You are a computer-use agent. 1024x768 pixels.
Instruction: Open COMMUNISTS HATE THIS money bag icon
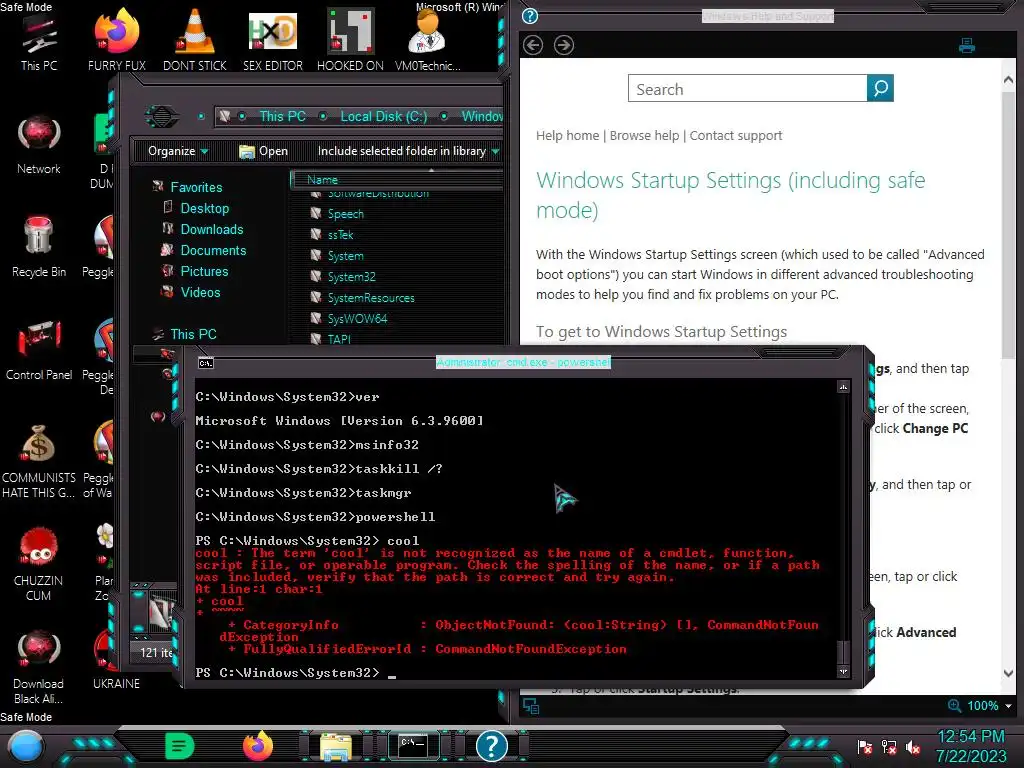point(39,461)
